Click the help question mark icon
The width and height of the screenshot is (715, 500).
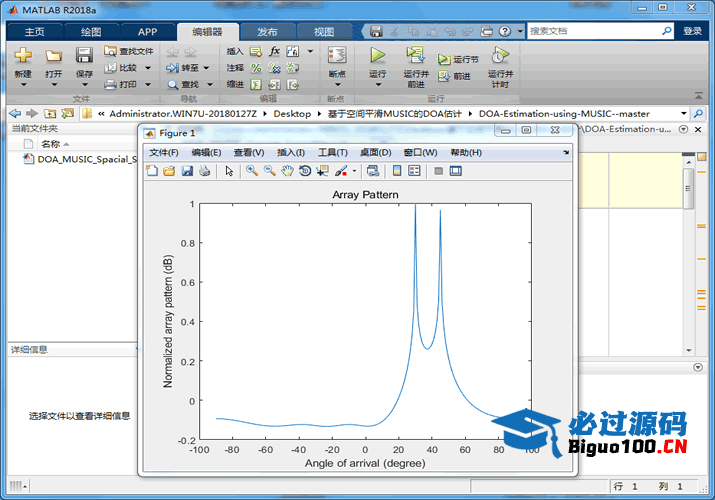click(x=505, y=31)
